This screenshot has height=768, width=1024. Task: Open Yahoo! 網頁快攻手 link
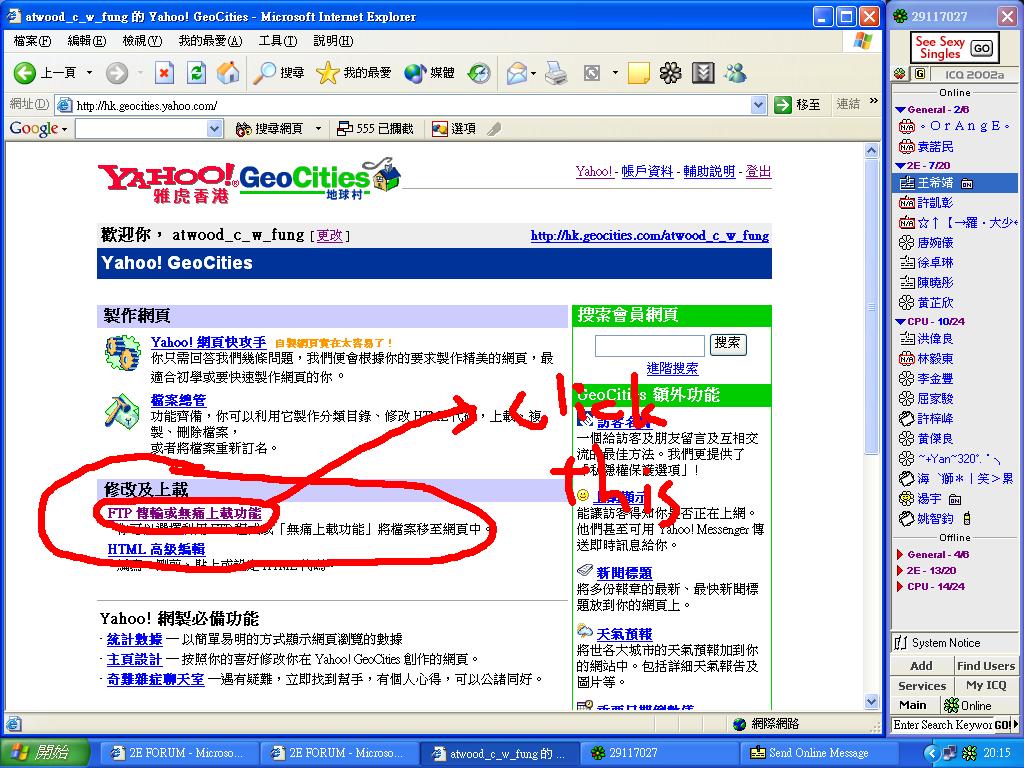[x=208, y=342]
